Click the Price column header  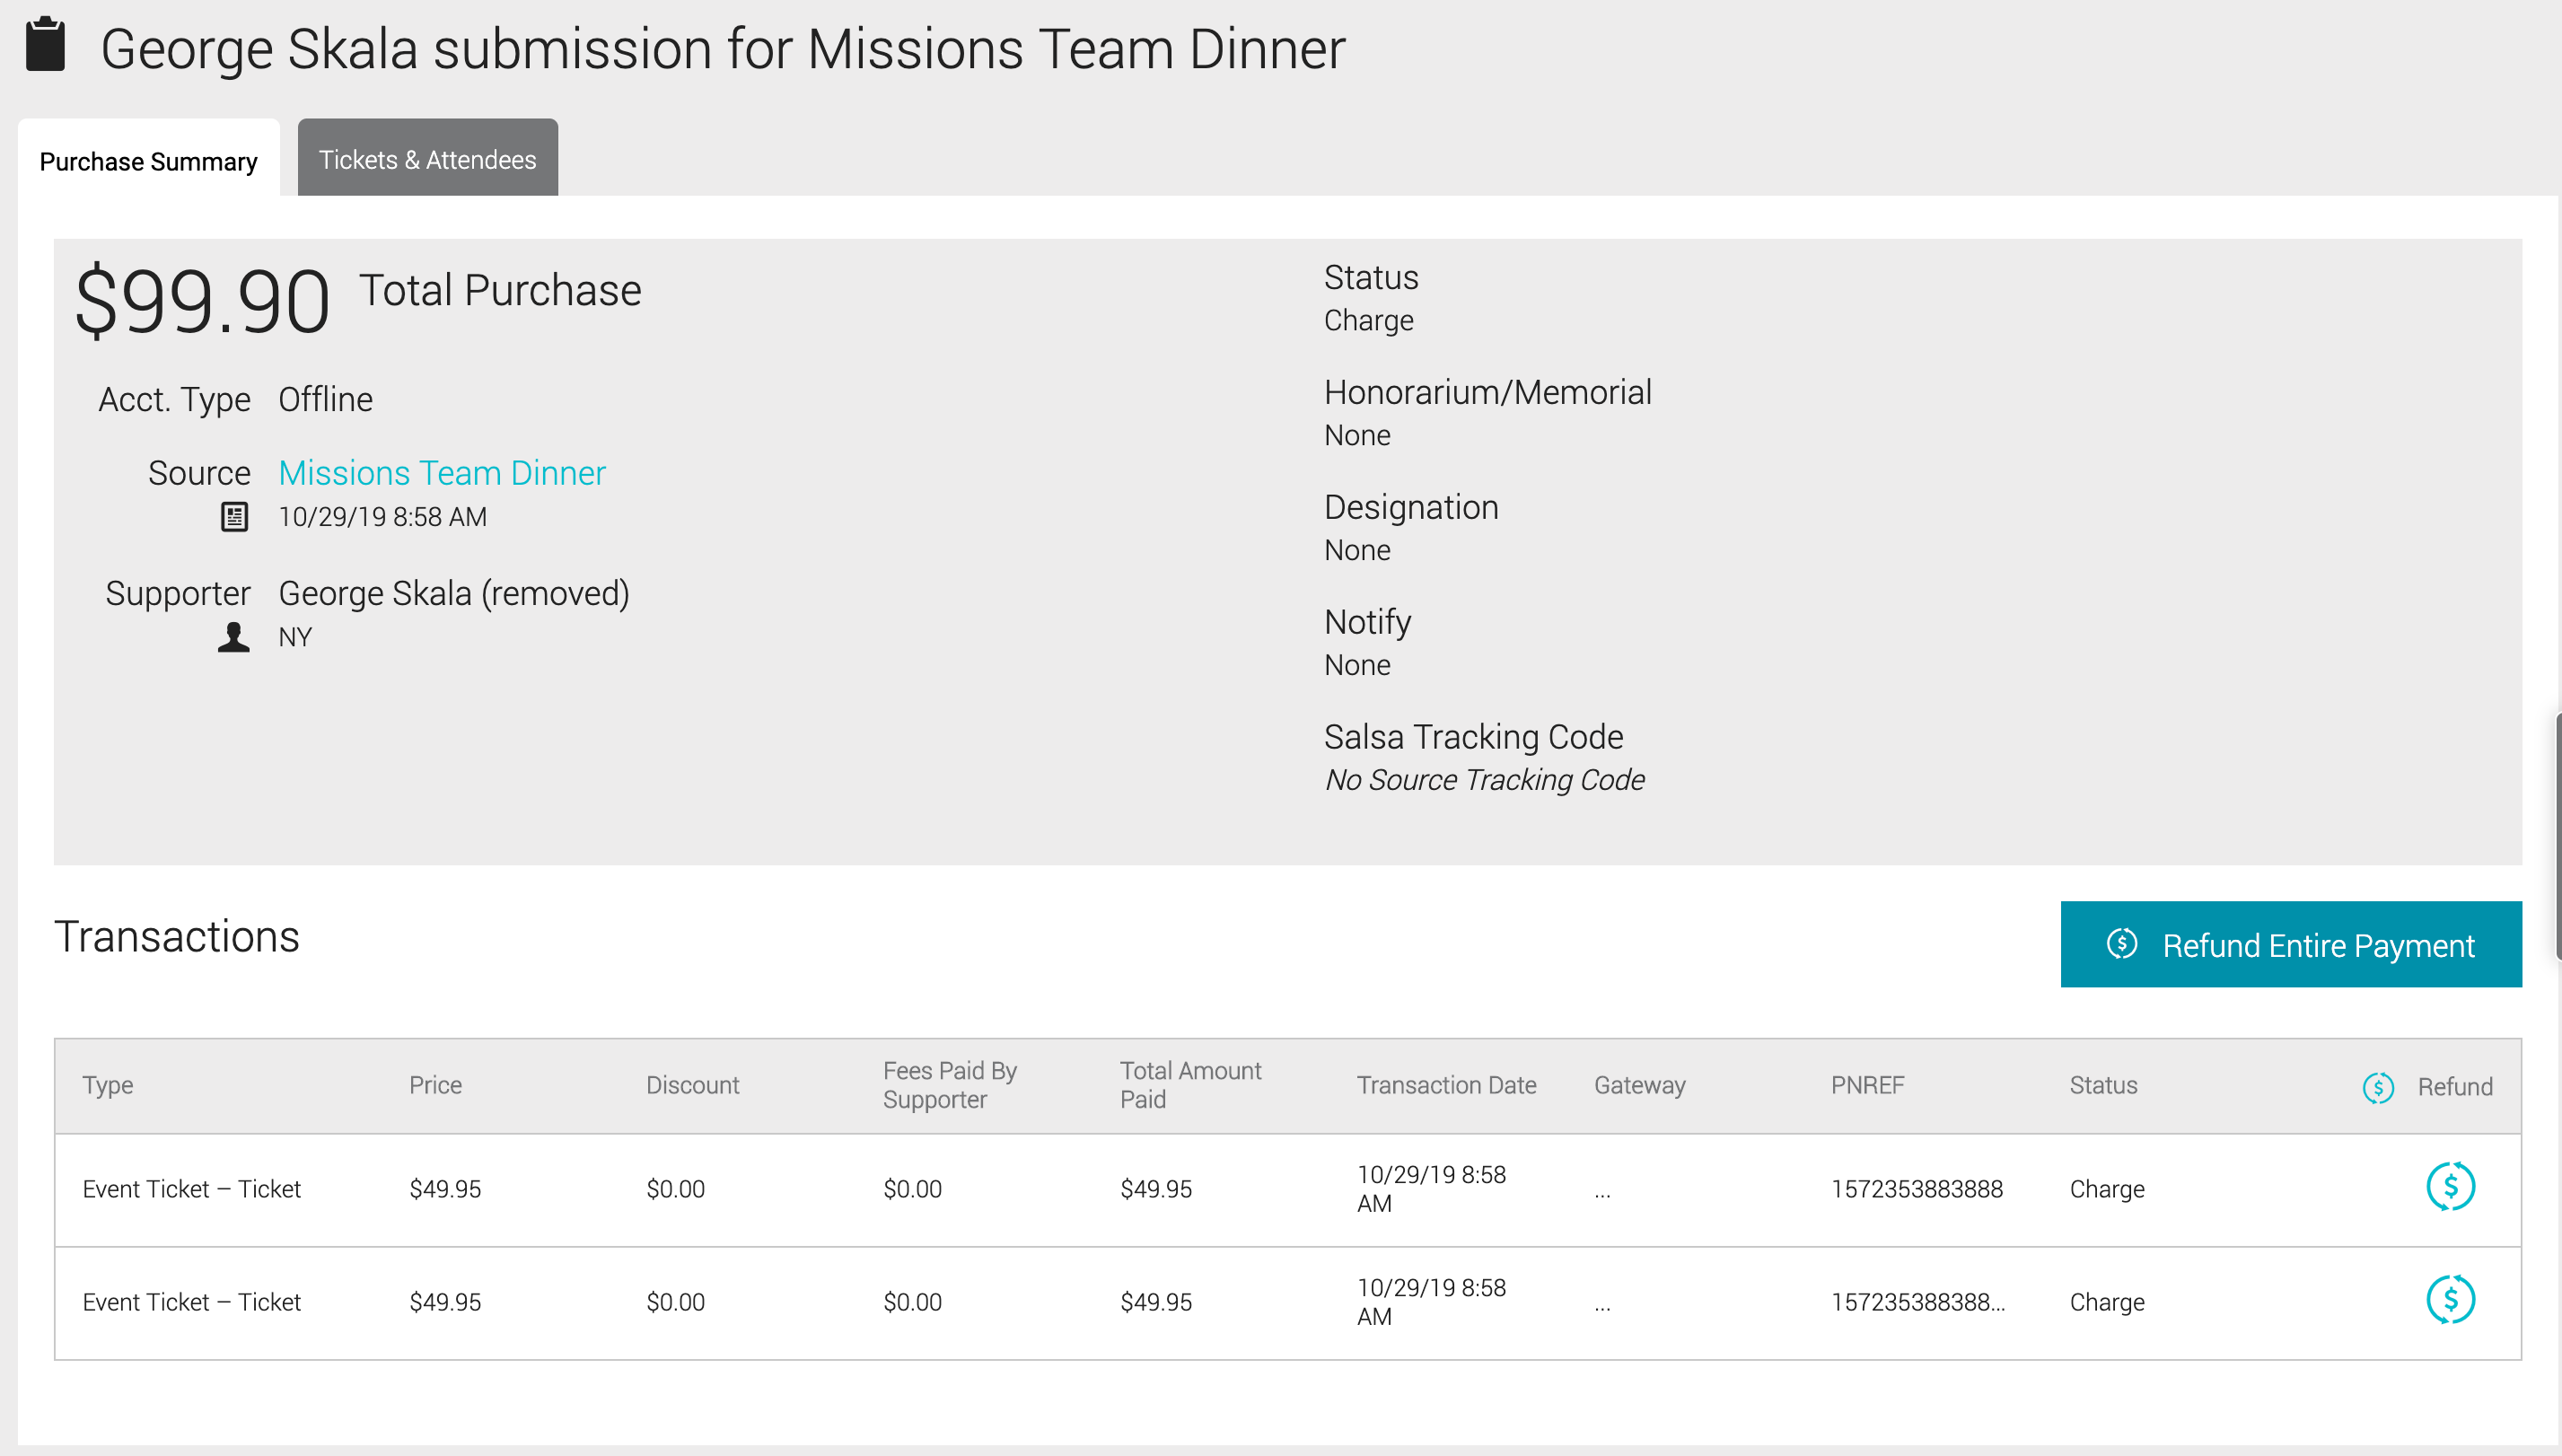point(435,1085)
